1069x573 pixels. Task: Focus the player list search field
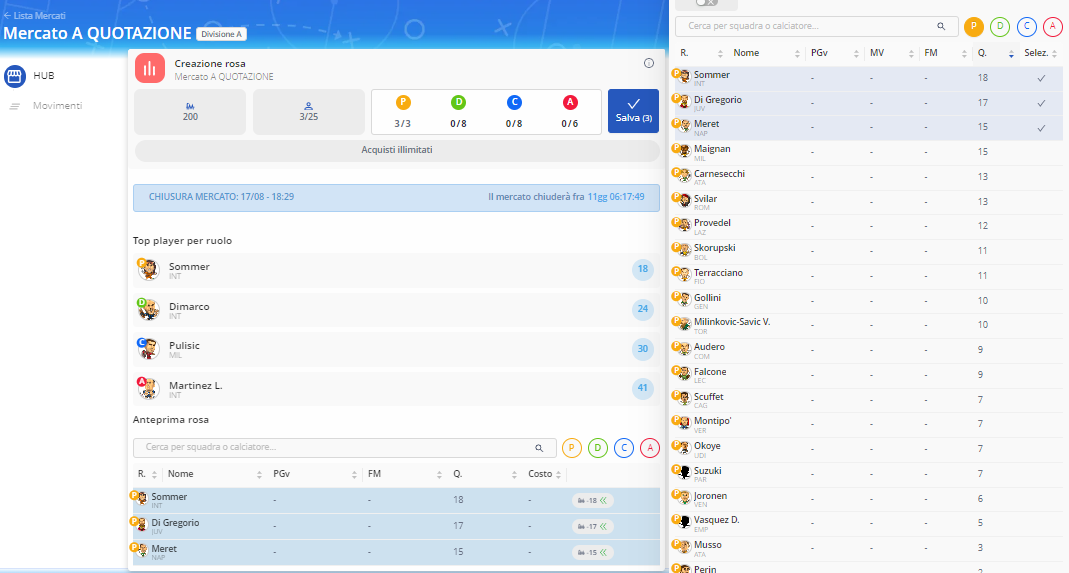point(817,27)
